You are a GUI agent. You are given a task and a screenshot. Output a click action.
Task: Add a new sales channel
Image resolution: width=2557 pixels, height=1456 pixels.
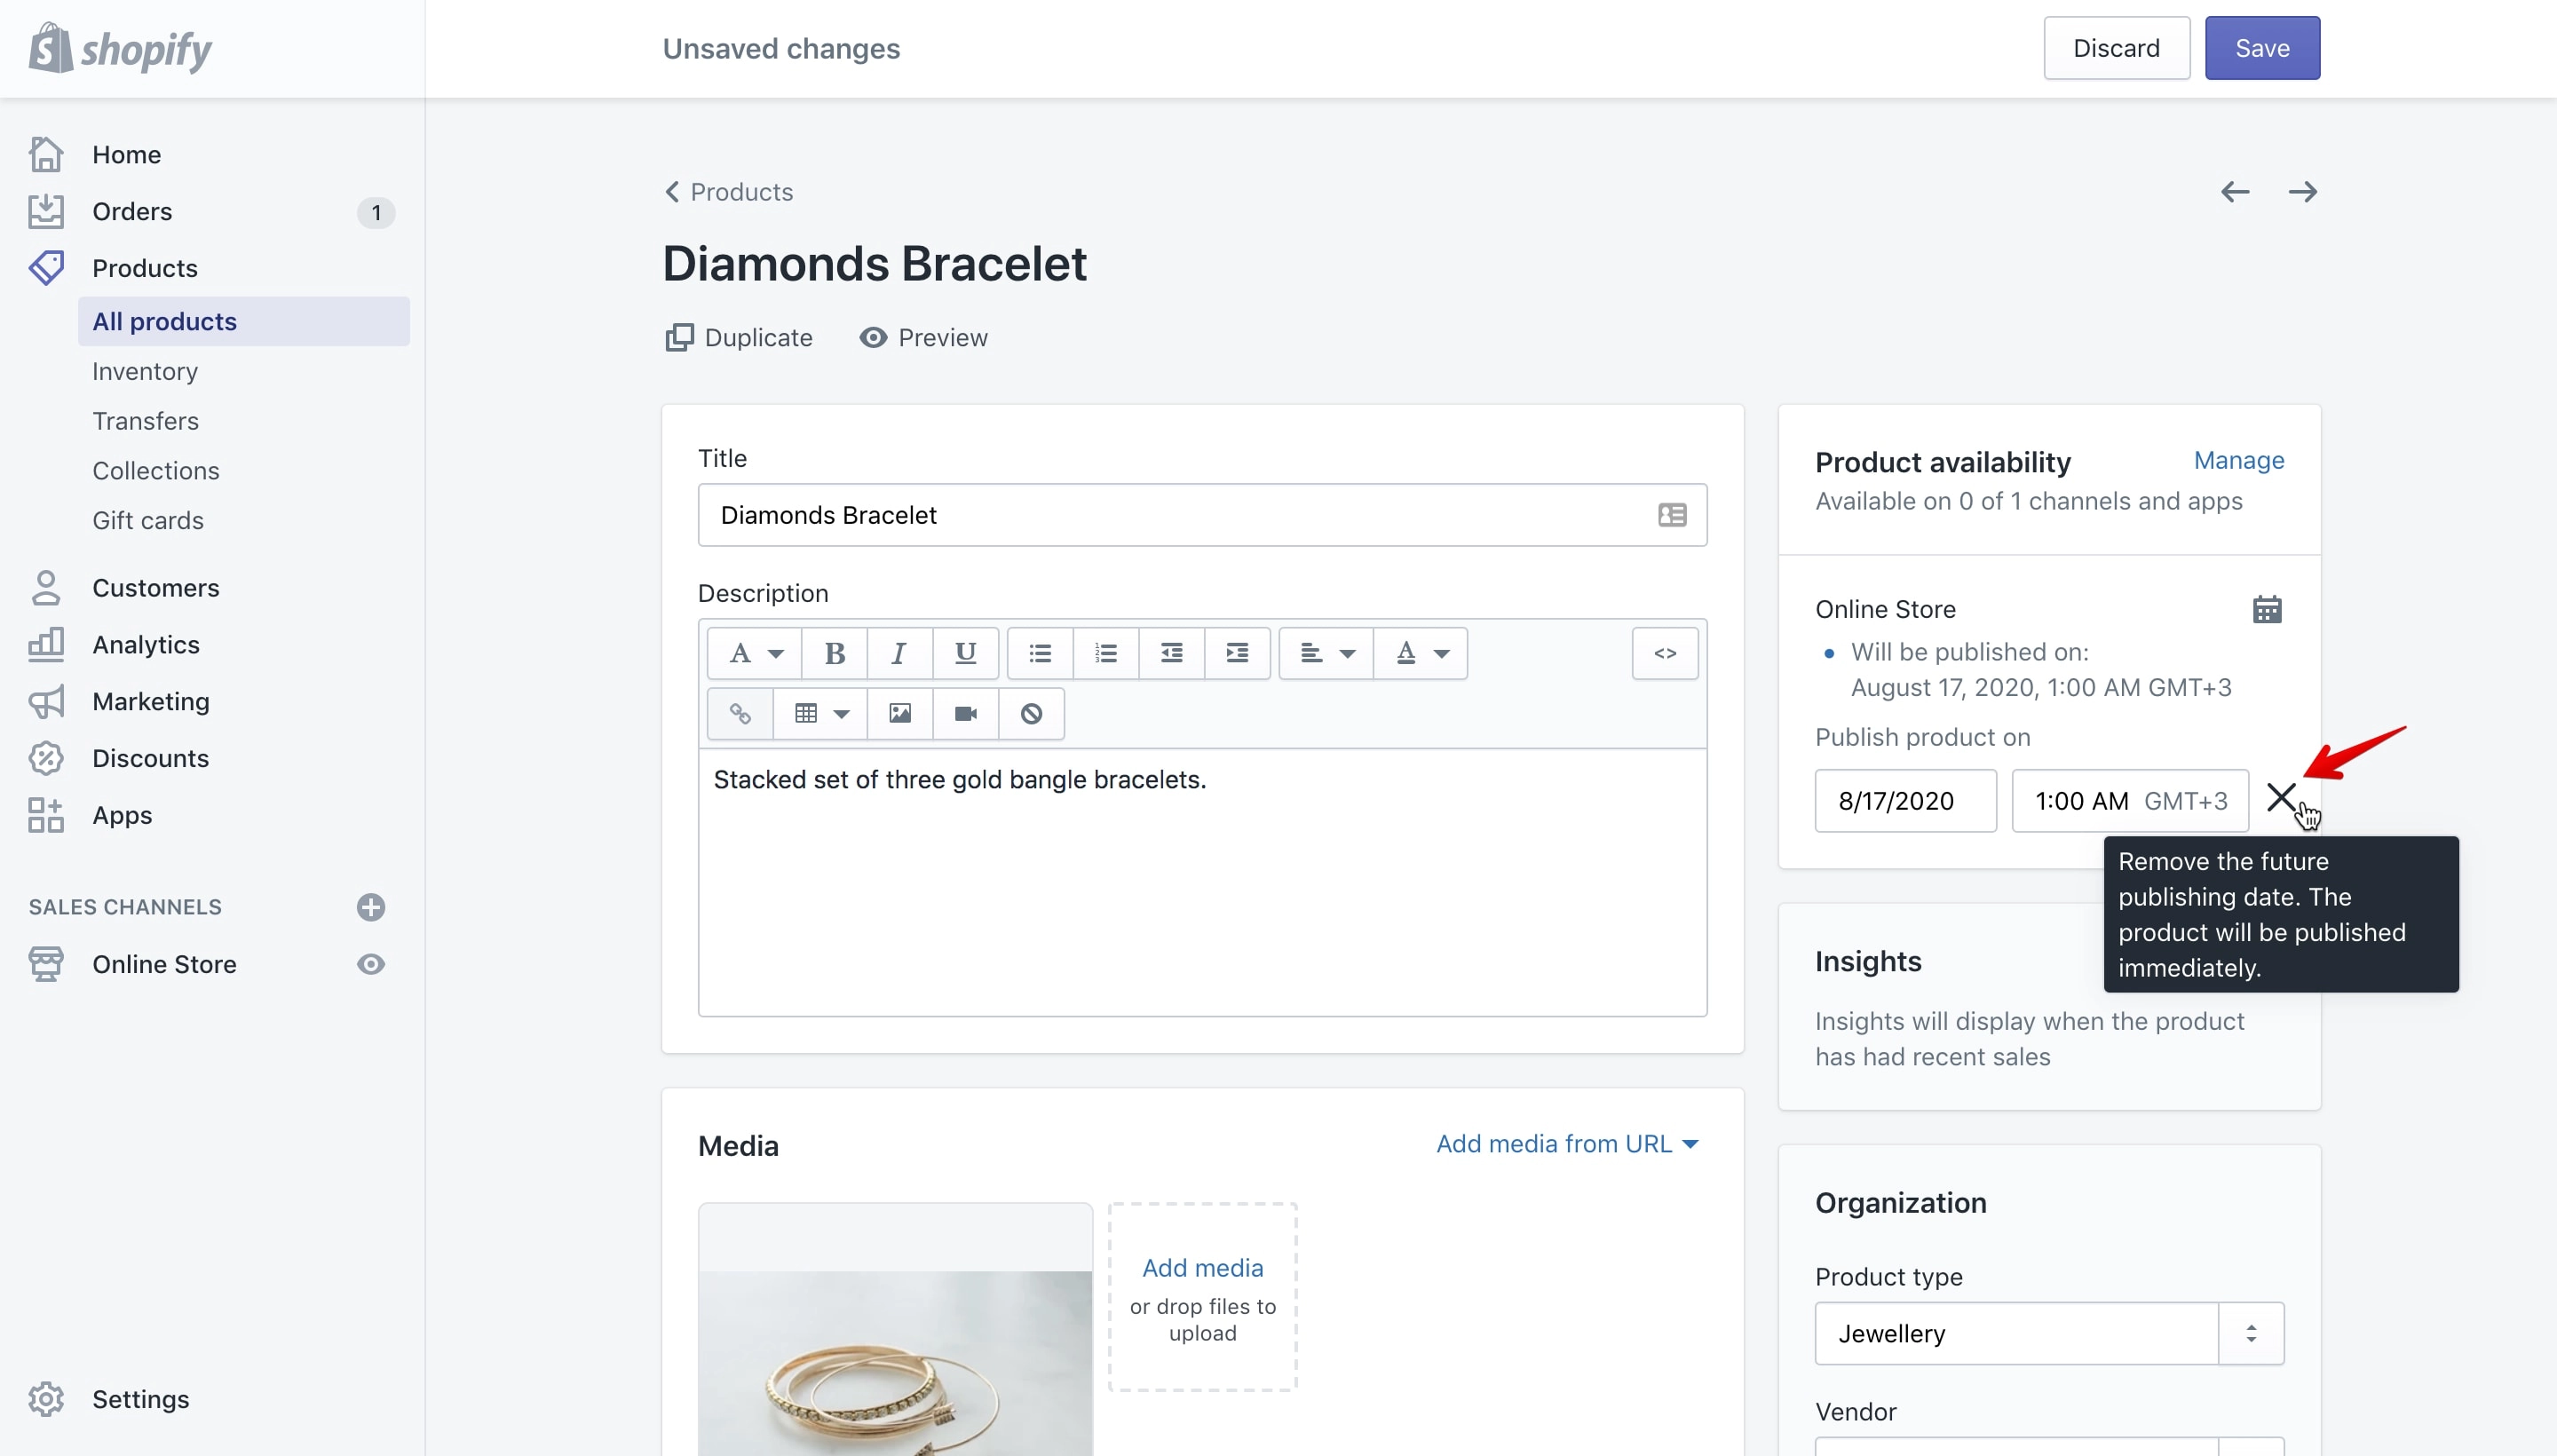coord(371,907)
